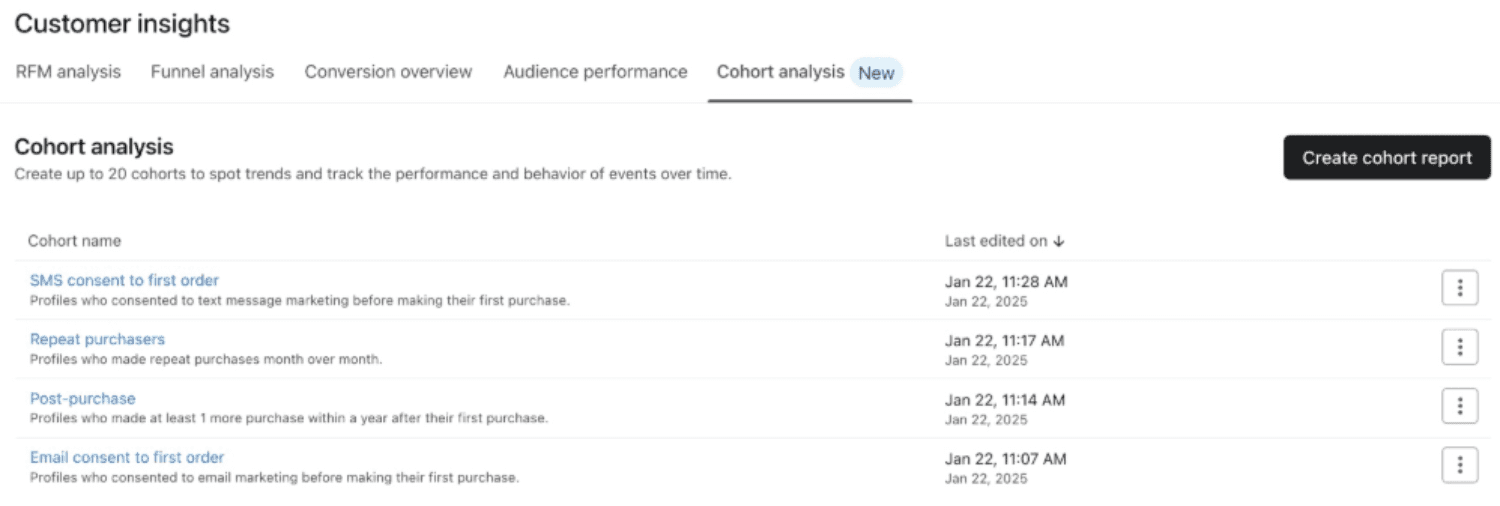Open the Email consent to first order cohort

(x=127, y=457)
